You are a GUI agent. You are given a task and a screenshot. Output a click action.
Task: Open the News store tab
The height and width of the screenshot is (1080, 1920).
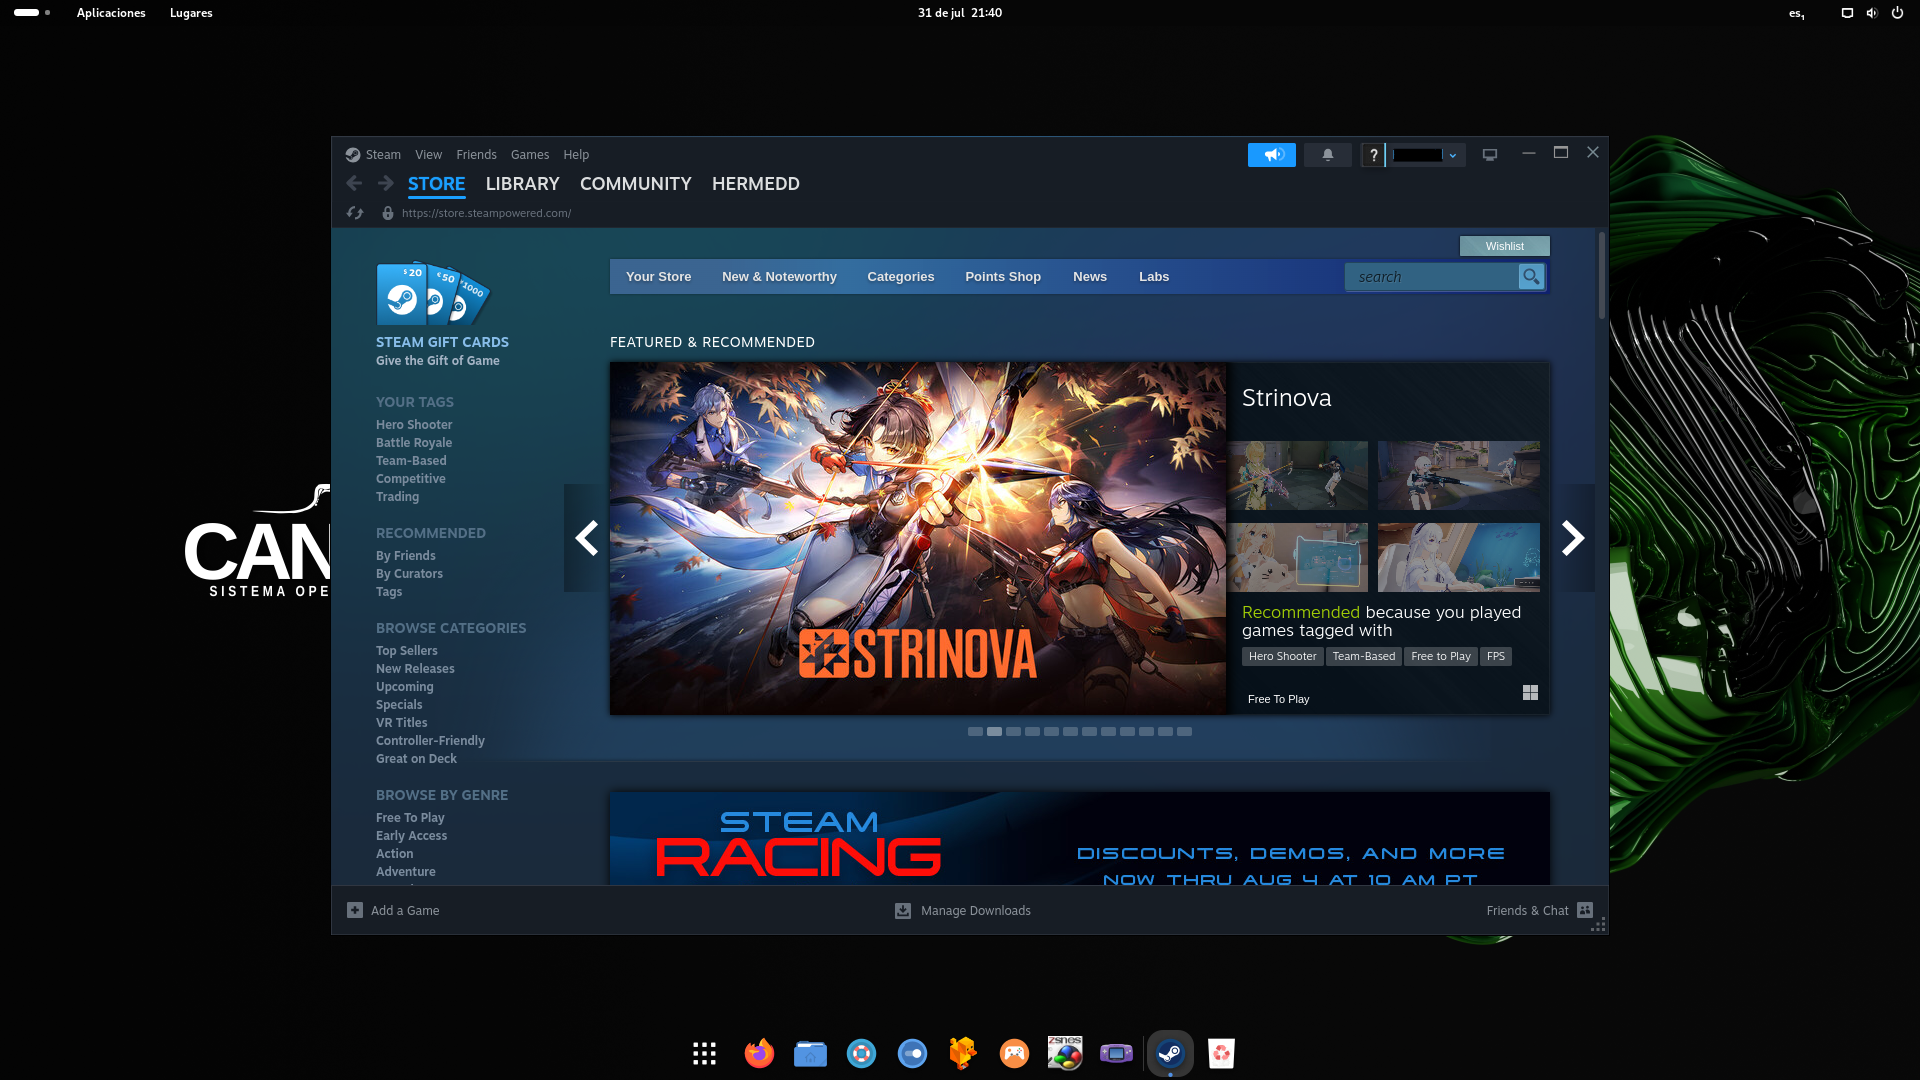1090,277
